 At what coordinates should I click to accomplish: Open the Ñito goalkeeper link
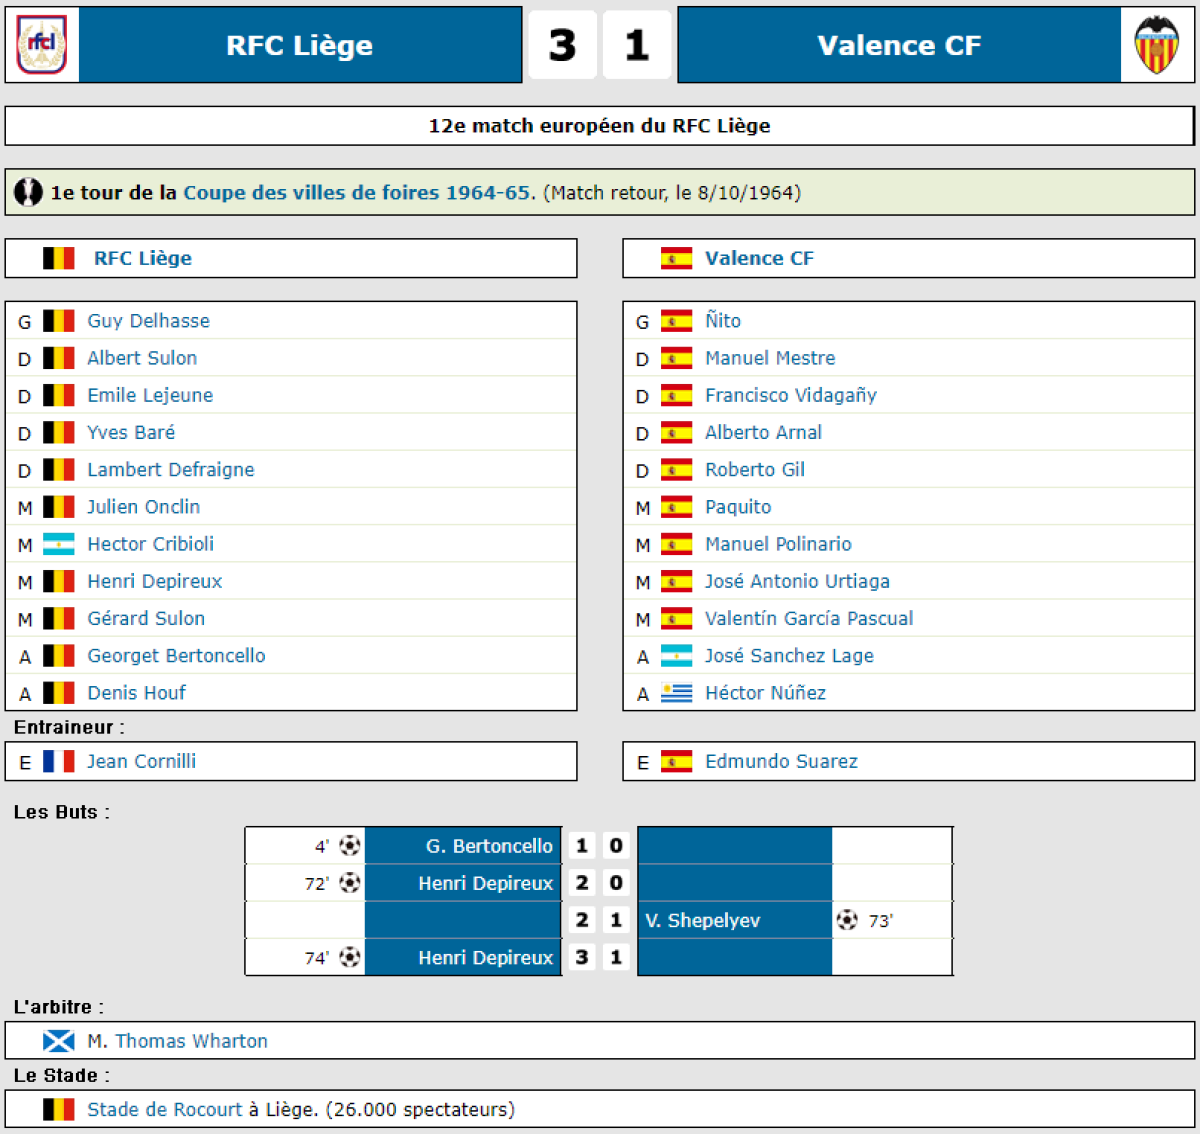(722, 321)
